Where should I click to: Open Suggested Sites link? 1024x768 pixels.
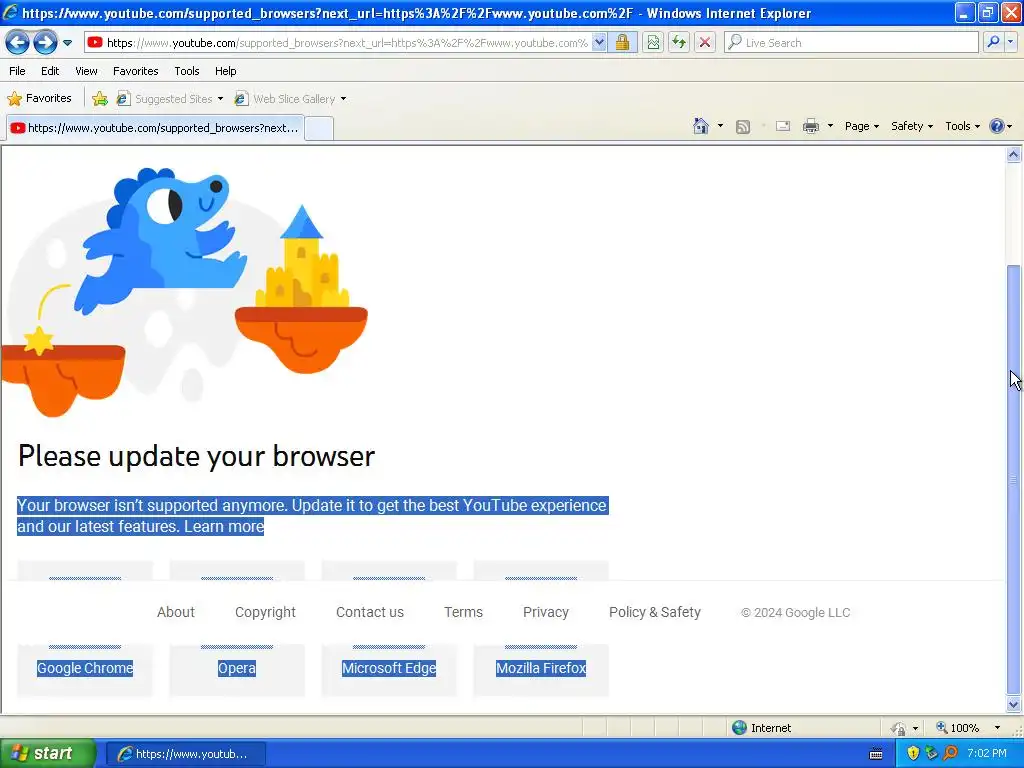(x=170, y=99)
